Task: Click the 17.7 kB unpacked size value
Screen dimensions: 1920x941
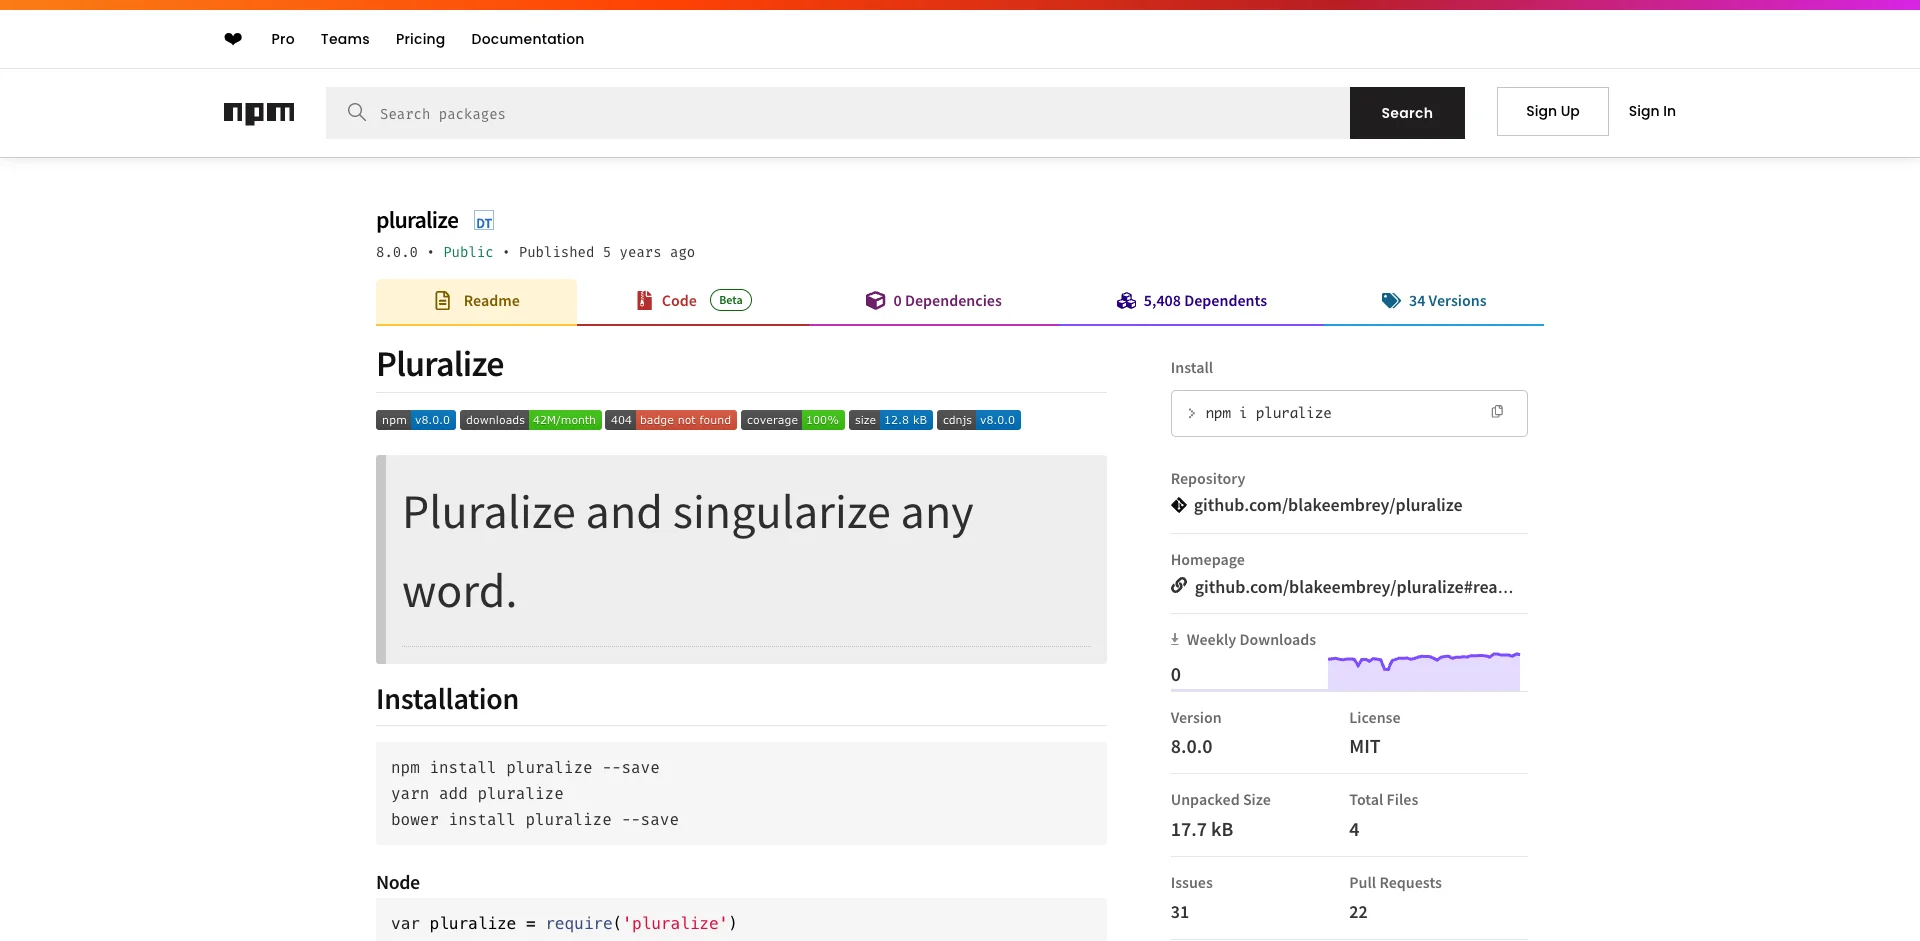Action: tap(1202, 829)
